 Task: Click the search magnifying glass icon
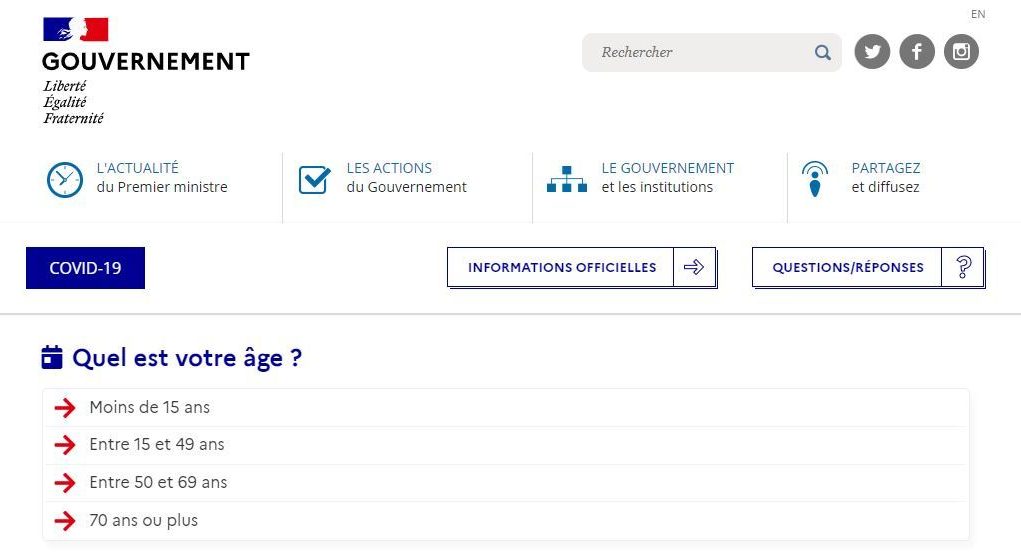pos(822,53)
